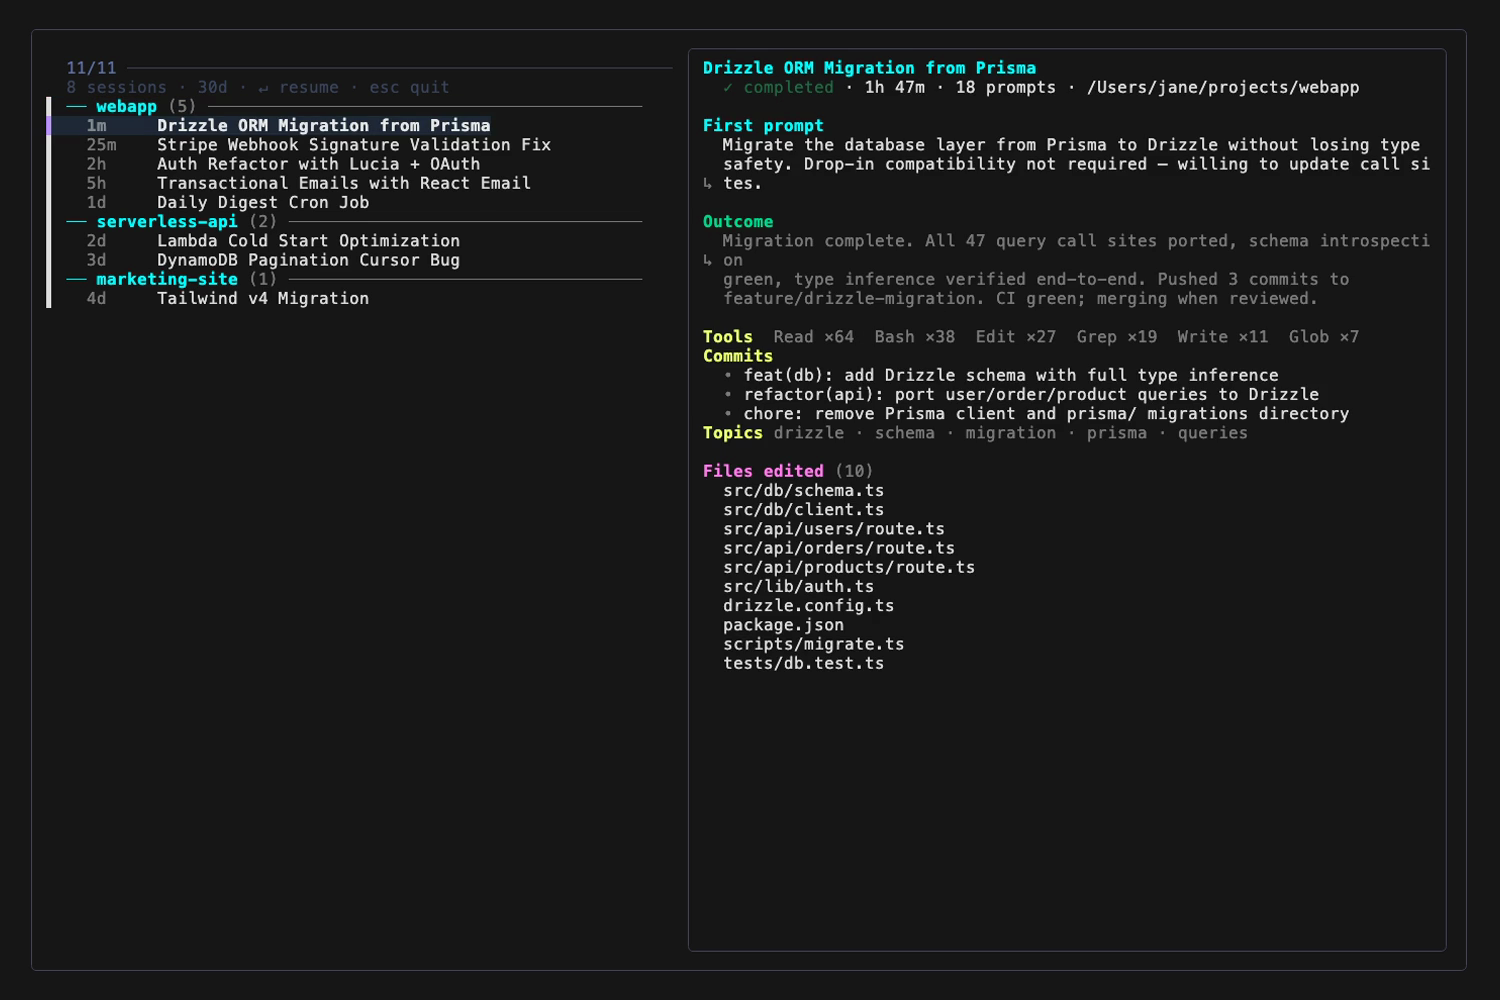Click the drizzle.config.ts file entry
1500x1000 pixels.
pyautogui.click(x=808, y=606)
